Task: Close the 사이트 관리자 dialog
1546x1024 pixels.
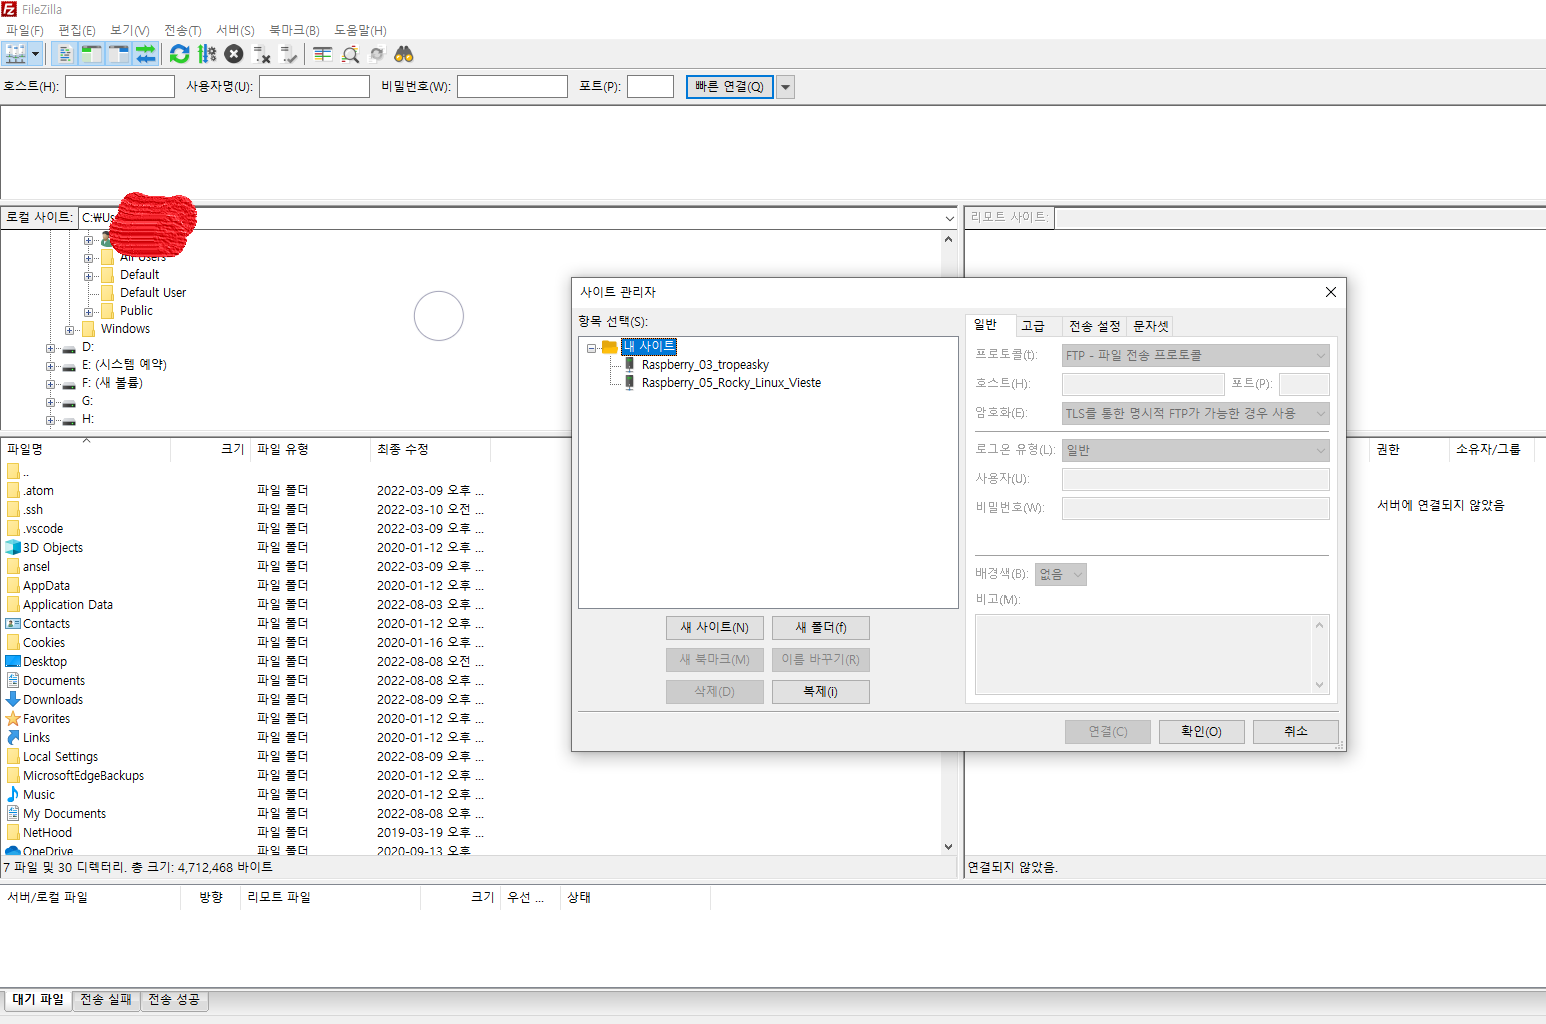Action: (x=1330, y=292)
